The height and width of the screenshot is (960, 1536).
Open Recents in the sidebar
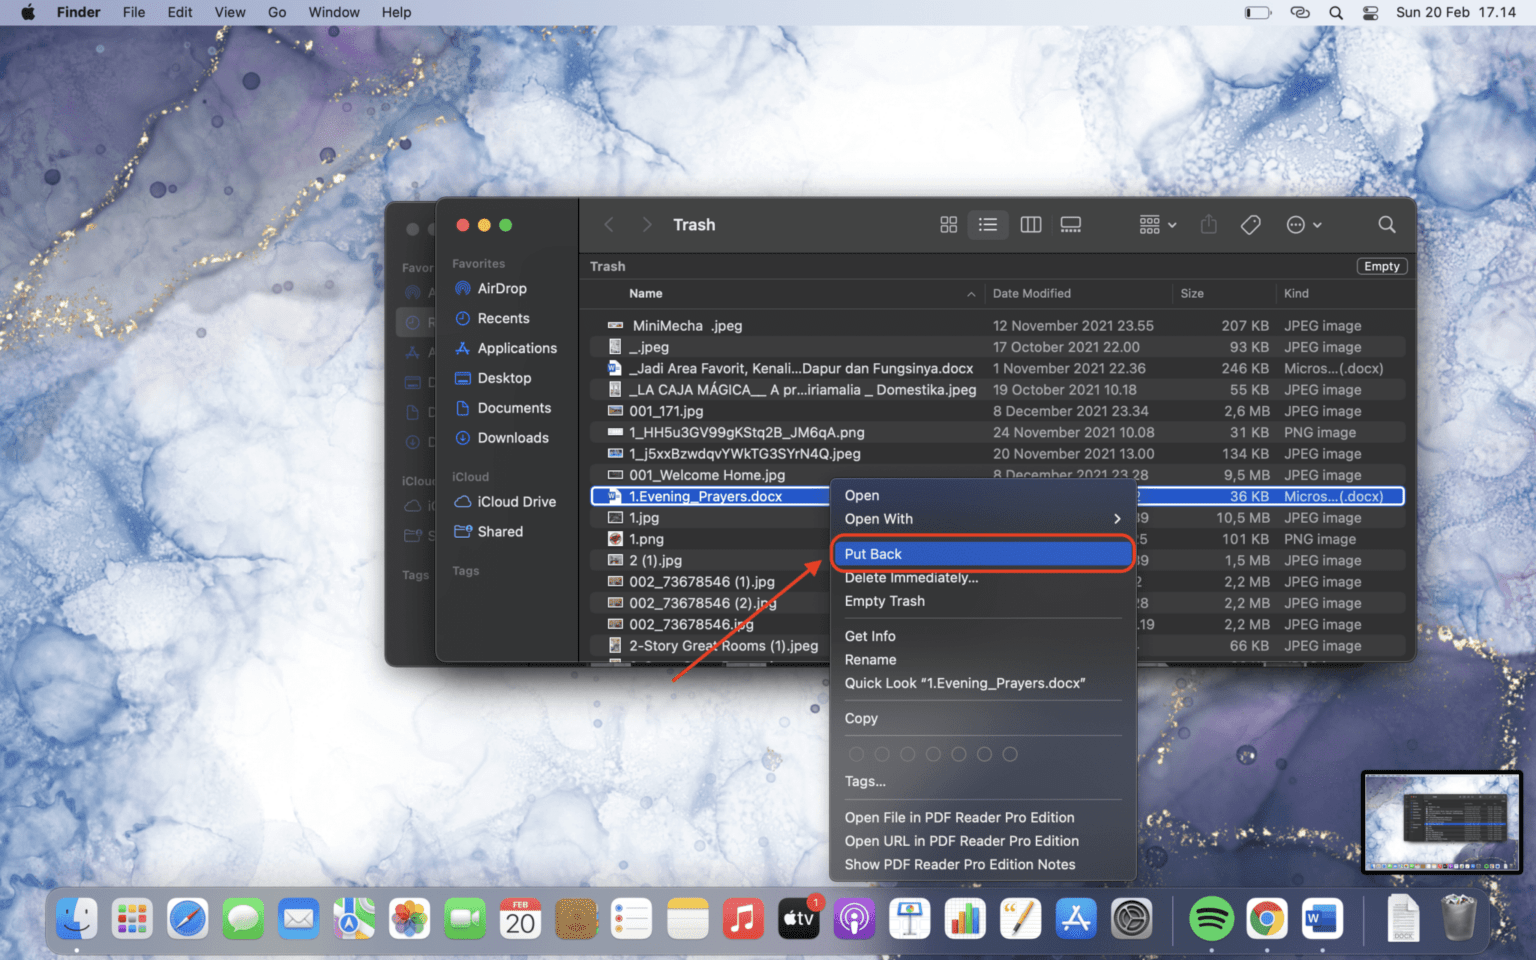tap(503, 318)
